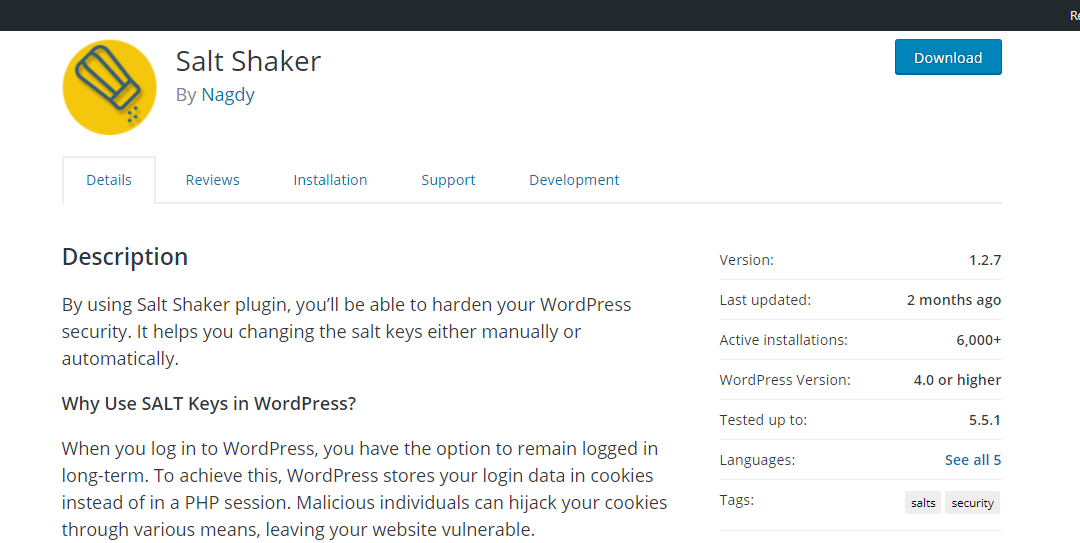Select the Details tab

109,180
